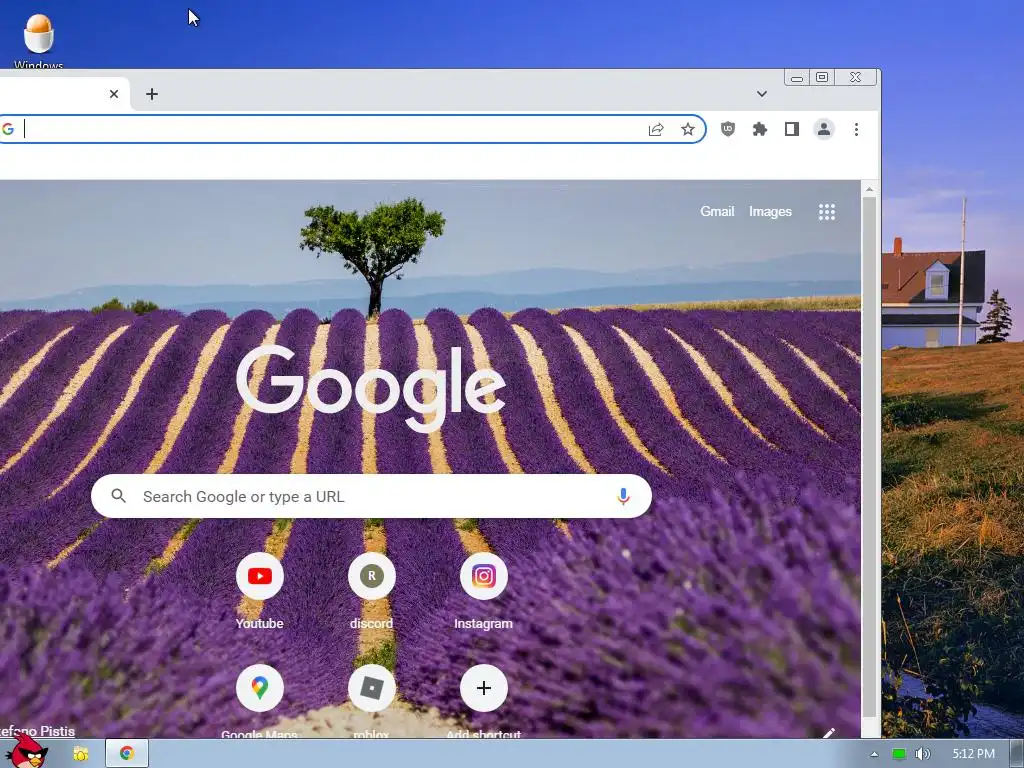Viewport: 1024px width, 768px height.
Task: Click the Search Google or type a URL box
Action: pyautogui.click(x=372, y=496)
